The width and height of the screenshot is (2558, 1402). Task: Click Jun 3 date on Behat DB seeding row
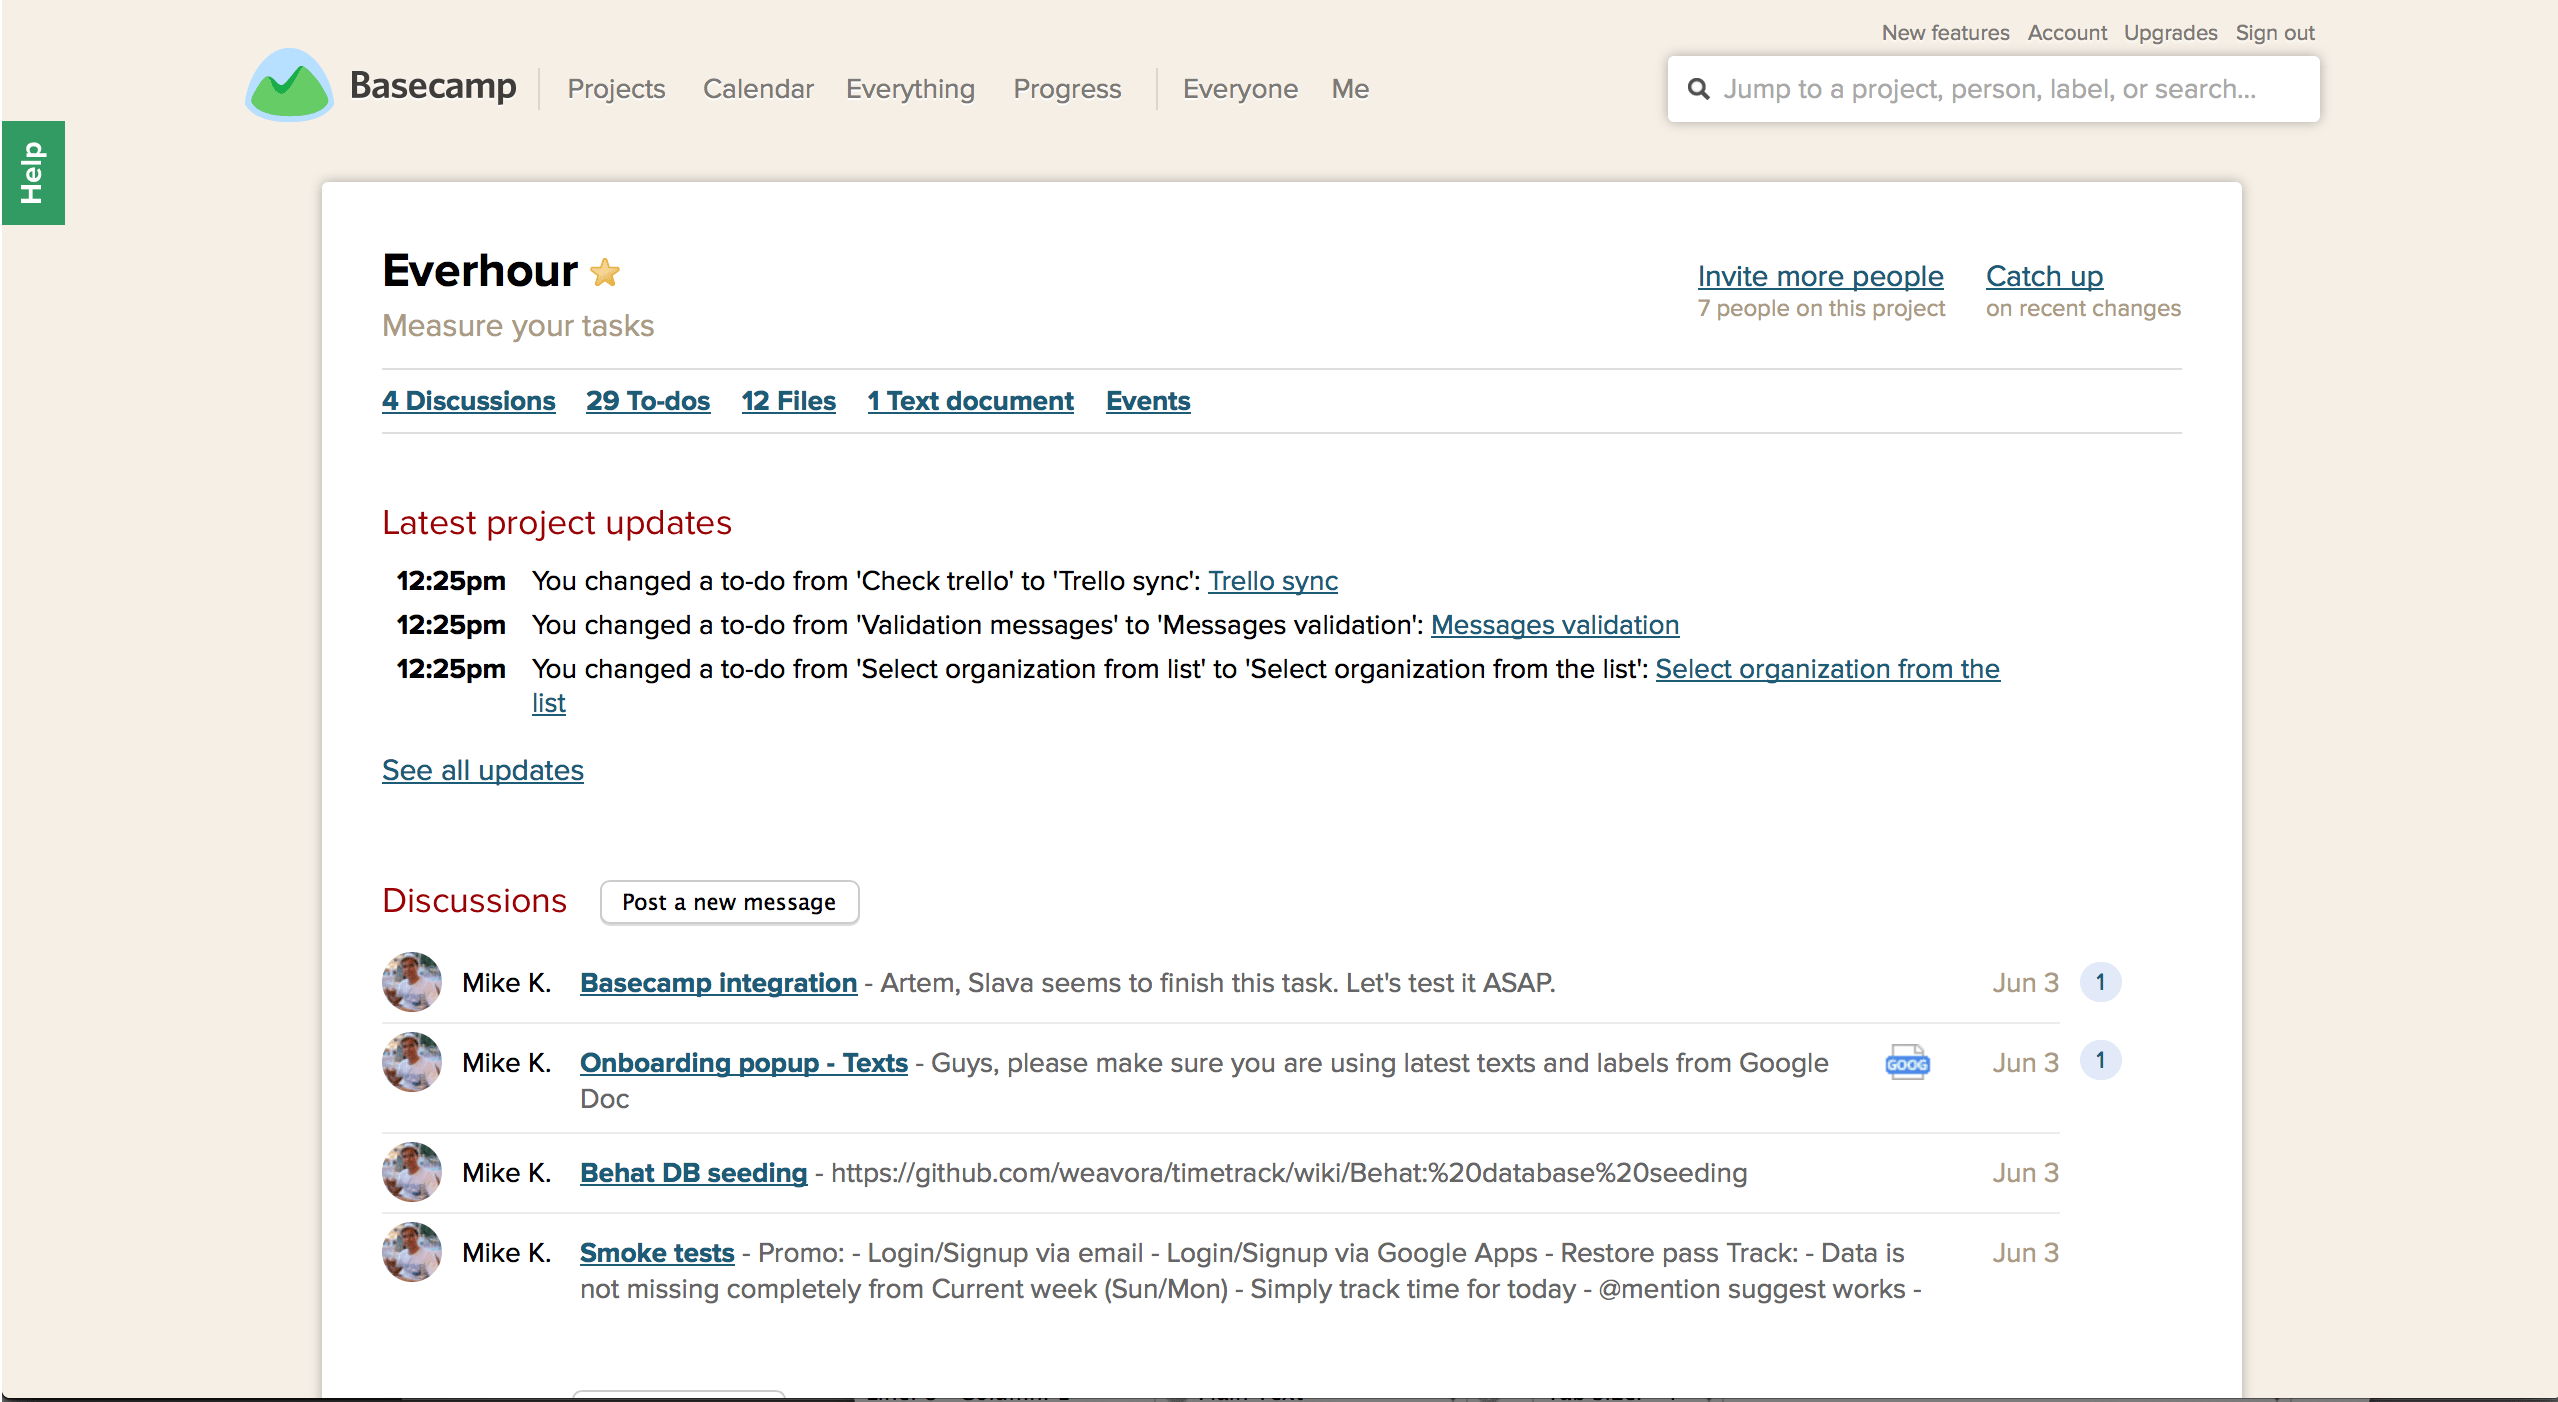point(2025,1173)
